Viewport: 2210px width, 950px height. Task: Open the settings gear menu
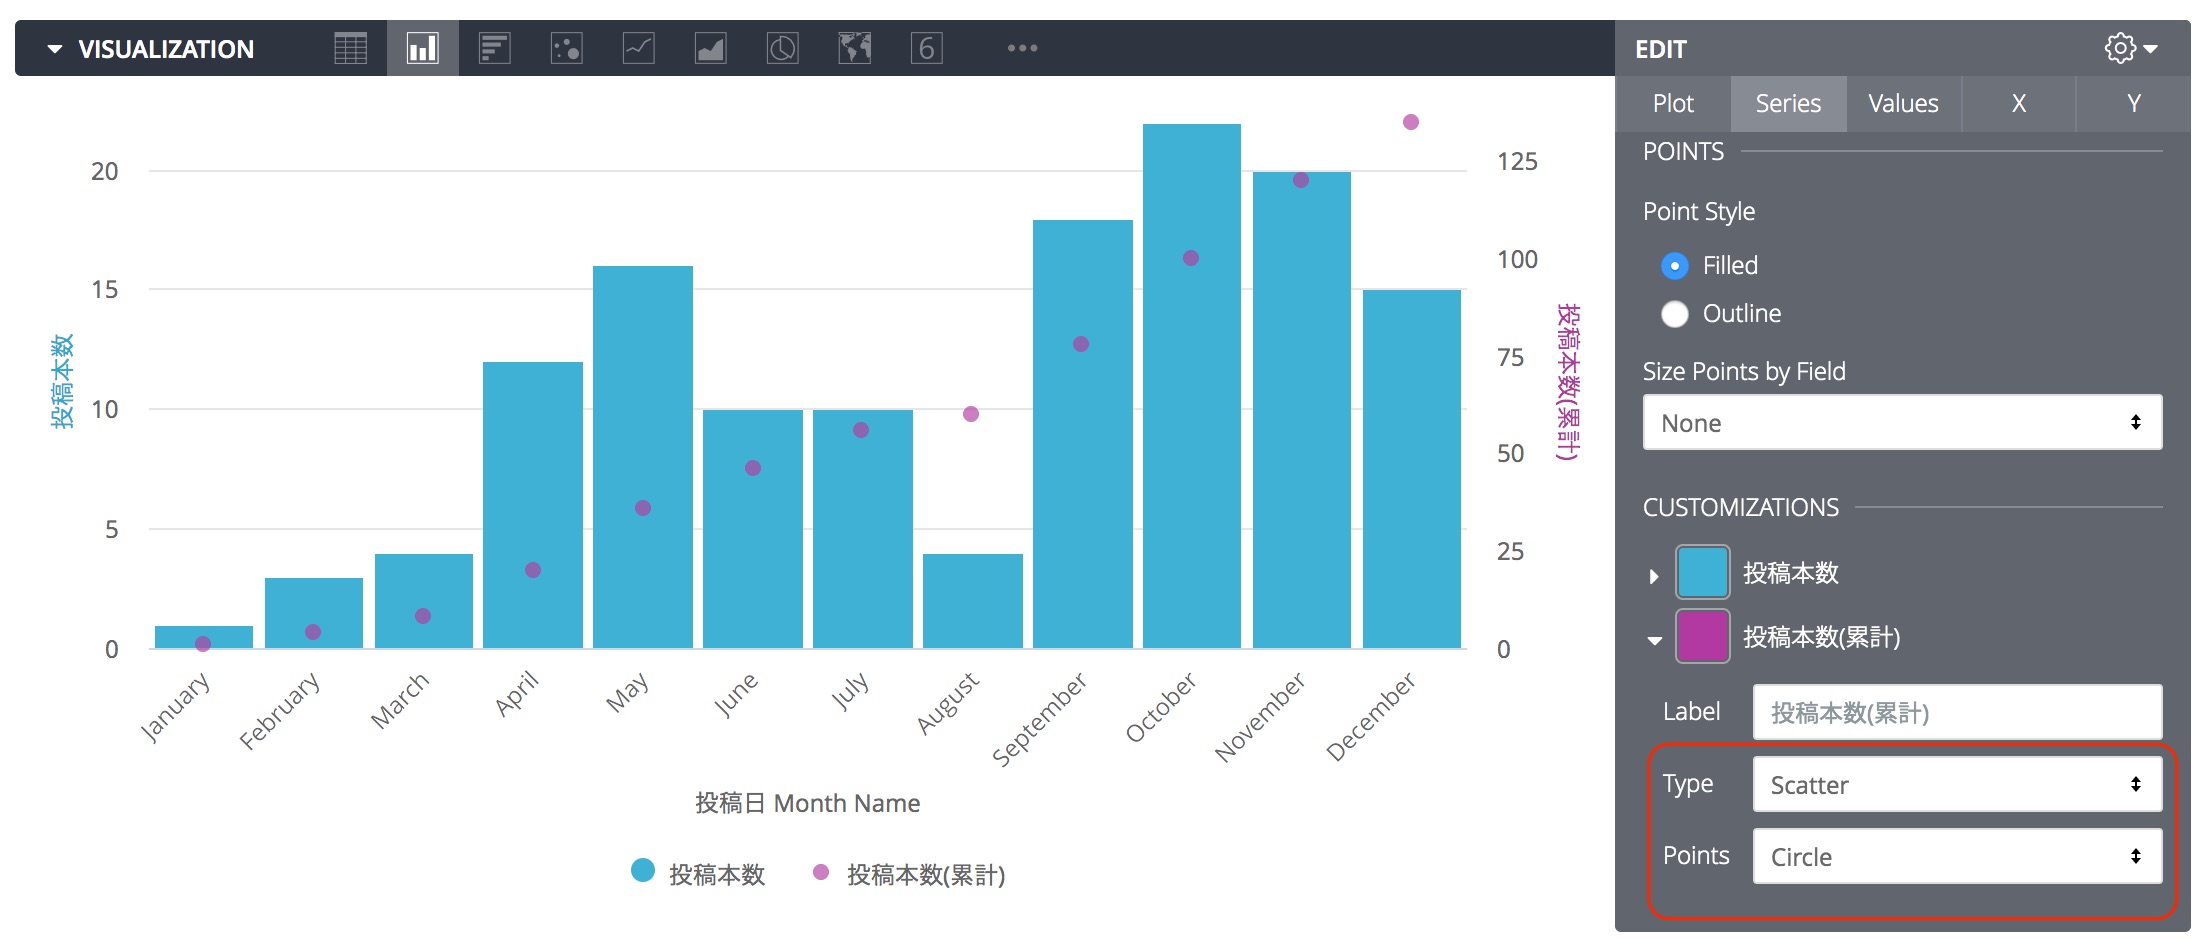point(2120,48)
